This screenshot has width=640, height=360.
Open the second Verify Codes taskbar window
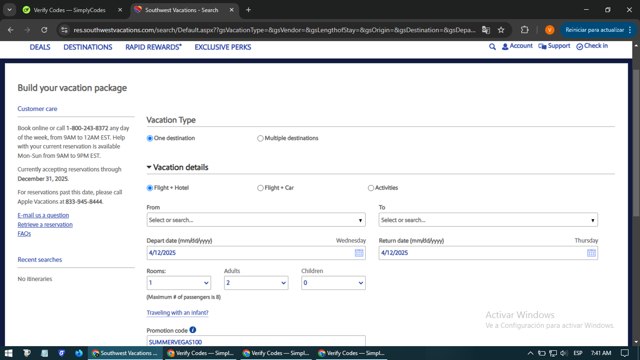click(276, 353)
